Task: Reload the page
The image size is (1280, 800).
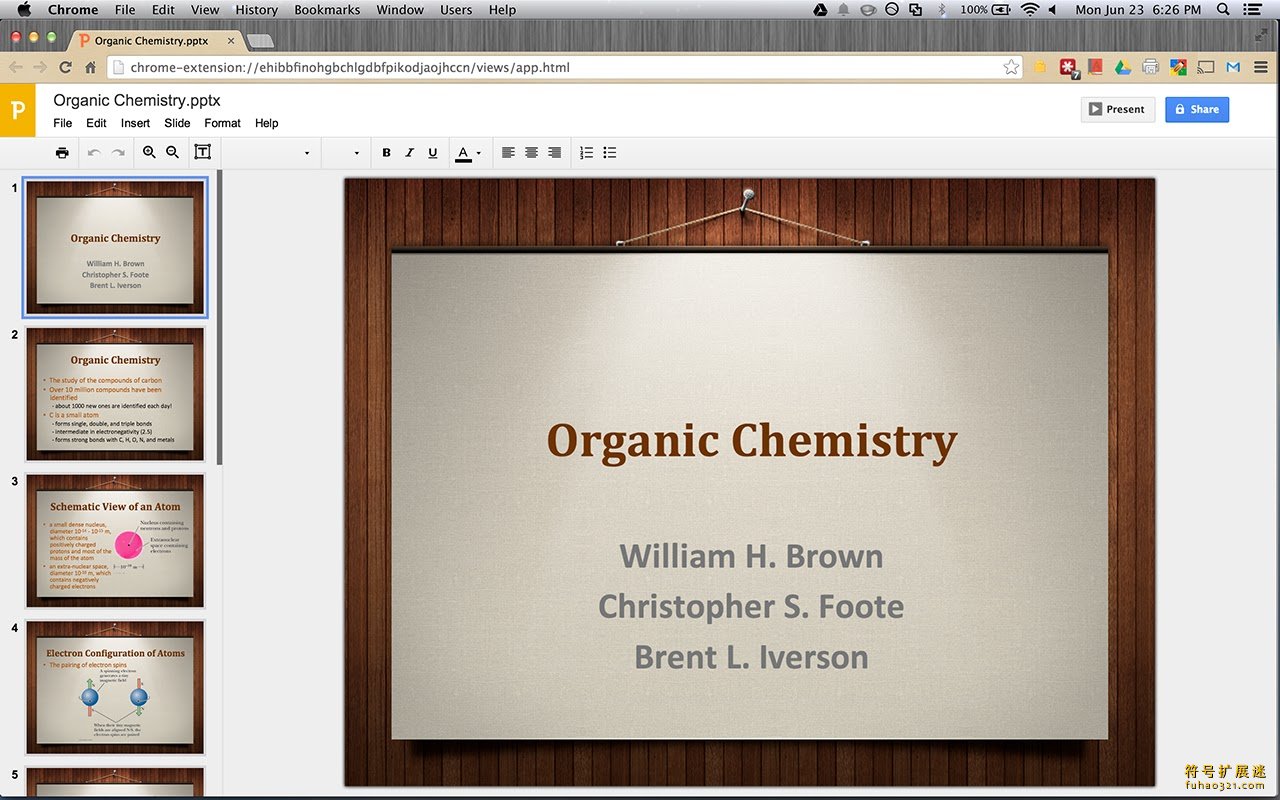Action: 65,67
